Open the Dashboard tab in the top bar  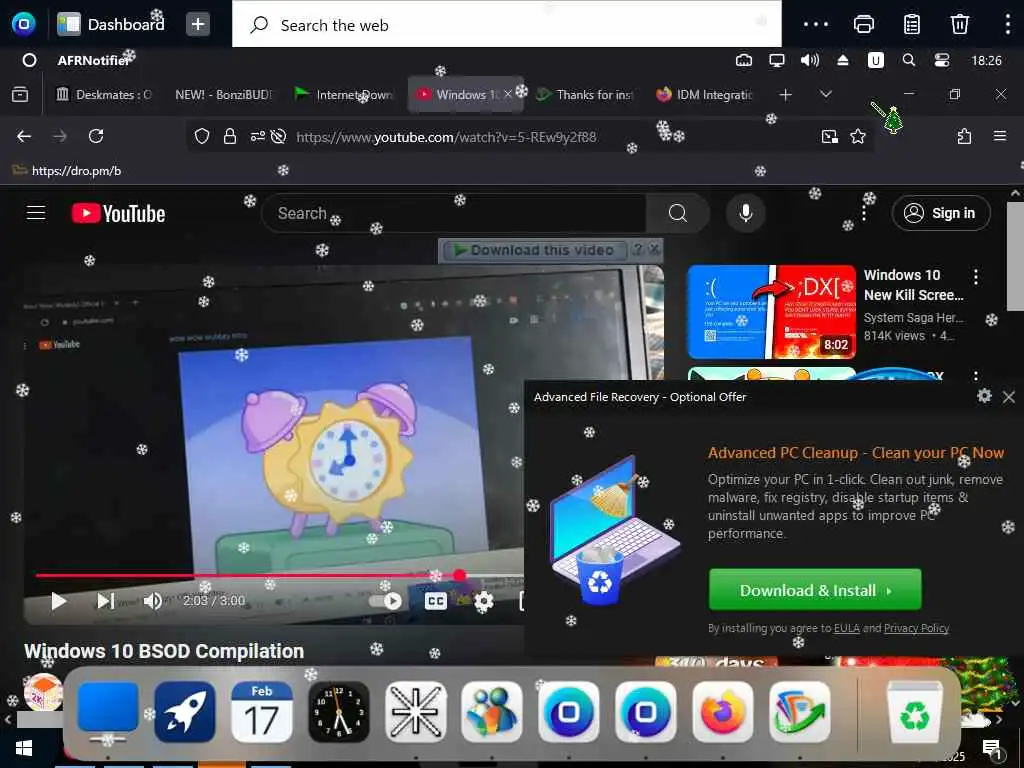(x=111, y=24)
